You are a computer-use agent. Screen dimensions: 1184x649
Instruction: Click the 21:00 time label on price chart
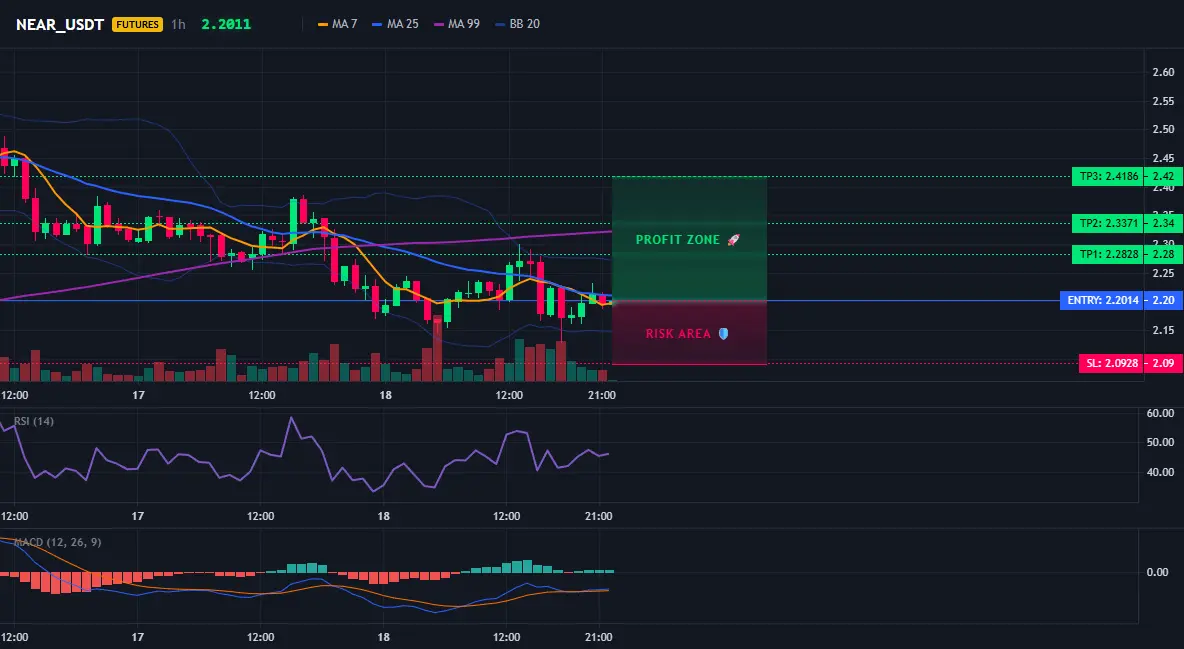(x=601, y=395)
